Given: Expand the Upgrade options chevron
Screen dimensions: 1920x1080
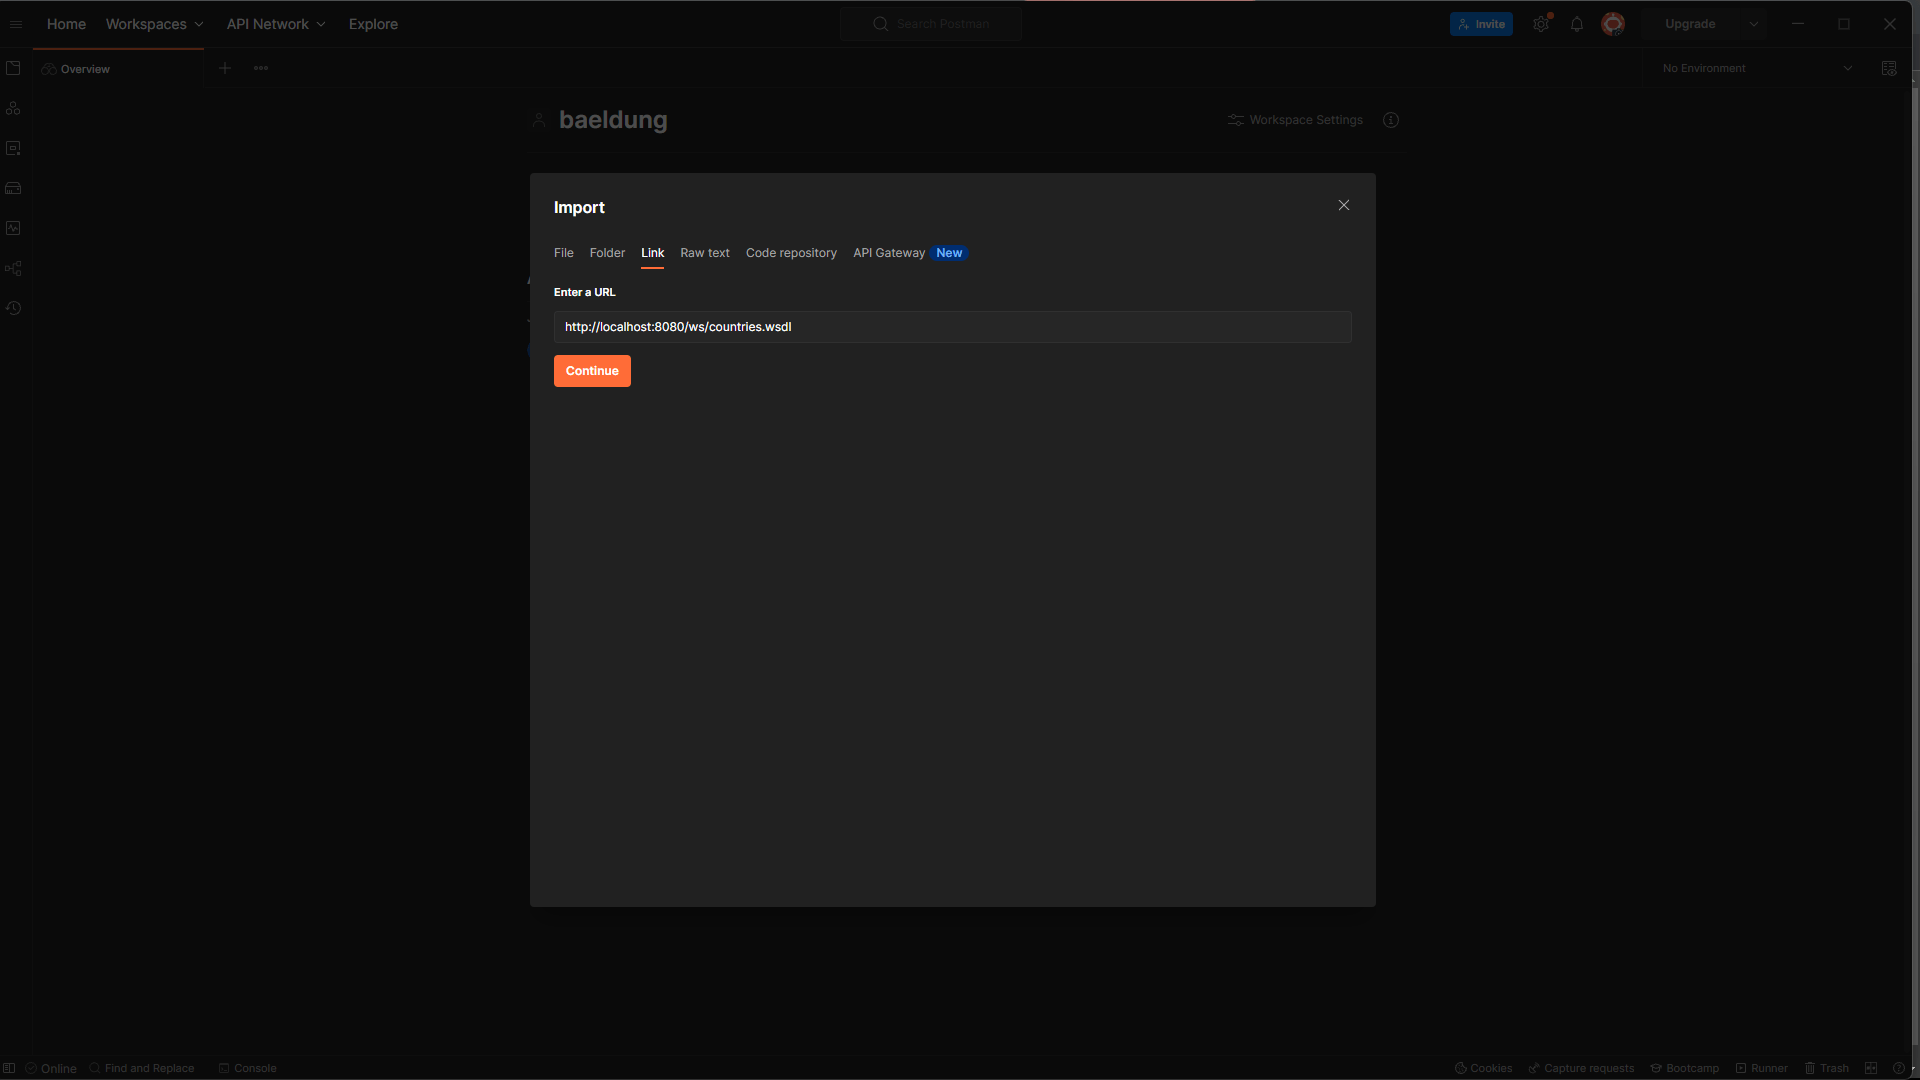Looking at the screenshot, I should tap(1753, 23).
